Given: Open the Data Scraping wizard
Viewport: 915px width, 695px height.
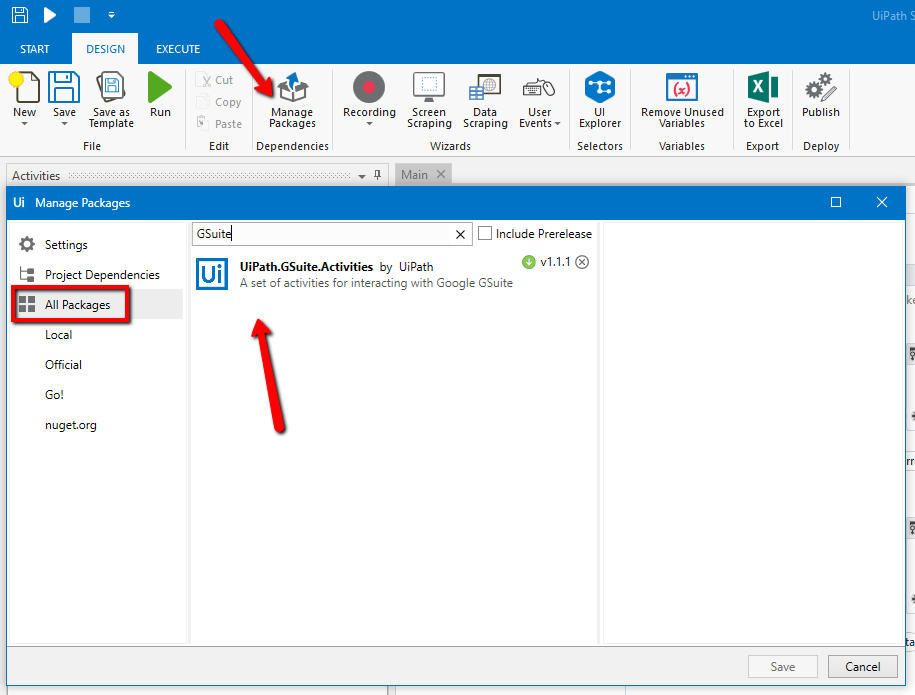Looking at the screenshot, I should coord(485,101).
